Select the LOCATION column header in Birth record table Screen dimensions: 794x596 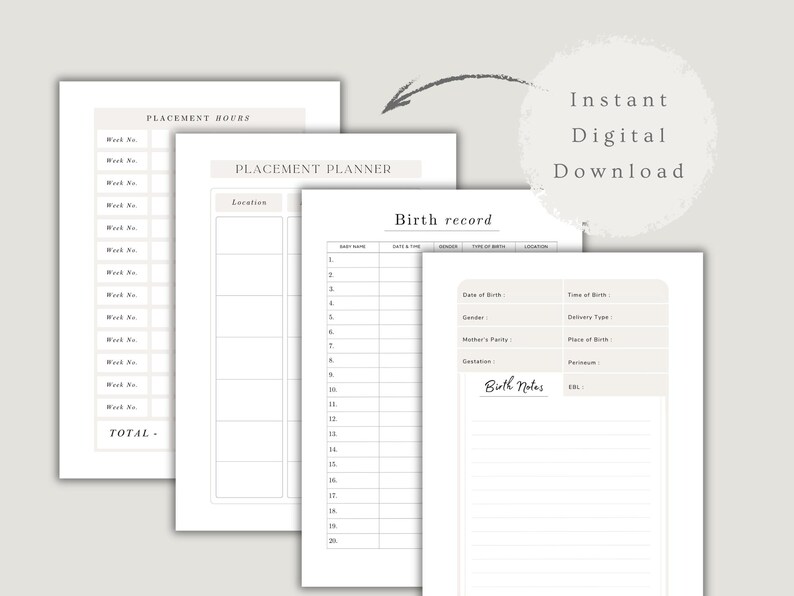(536, 247)
